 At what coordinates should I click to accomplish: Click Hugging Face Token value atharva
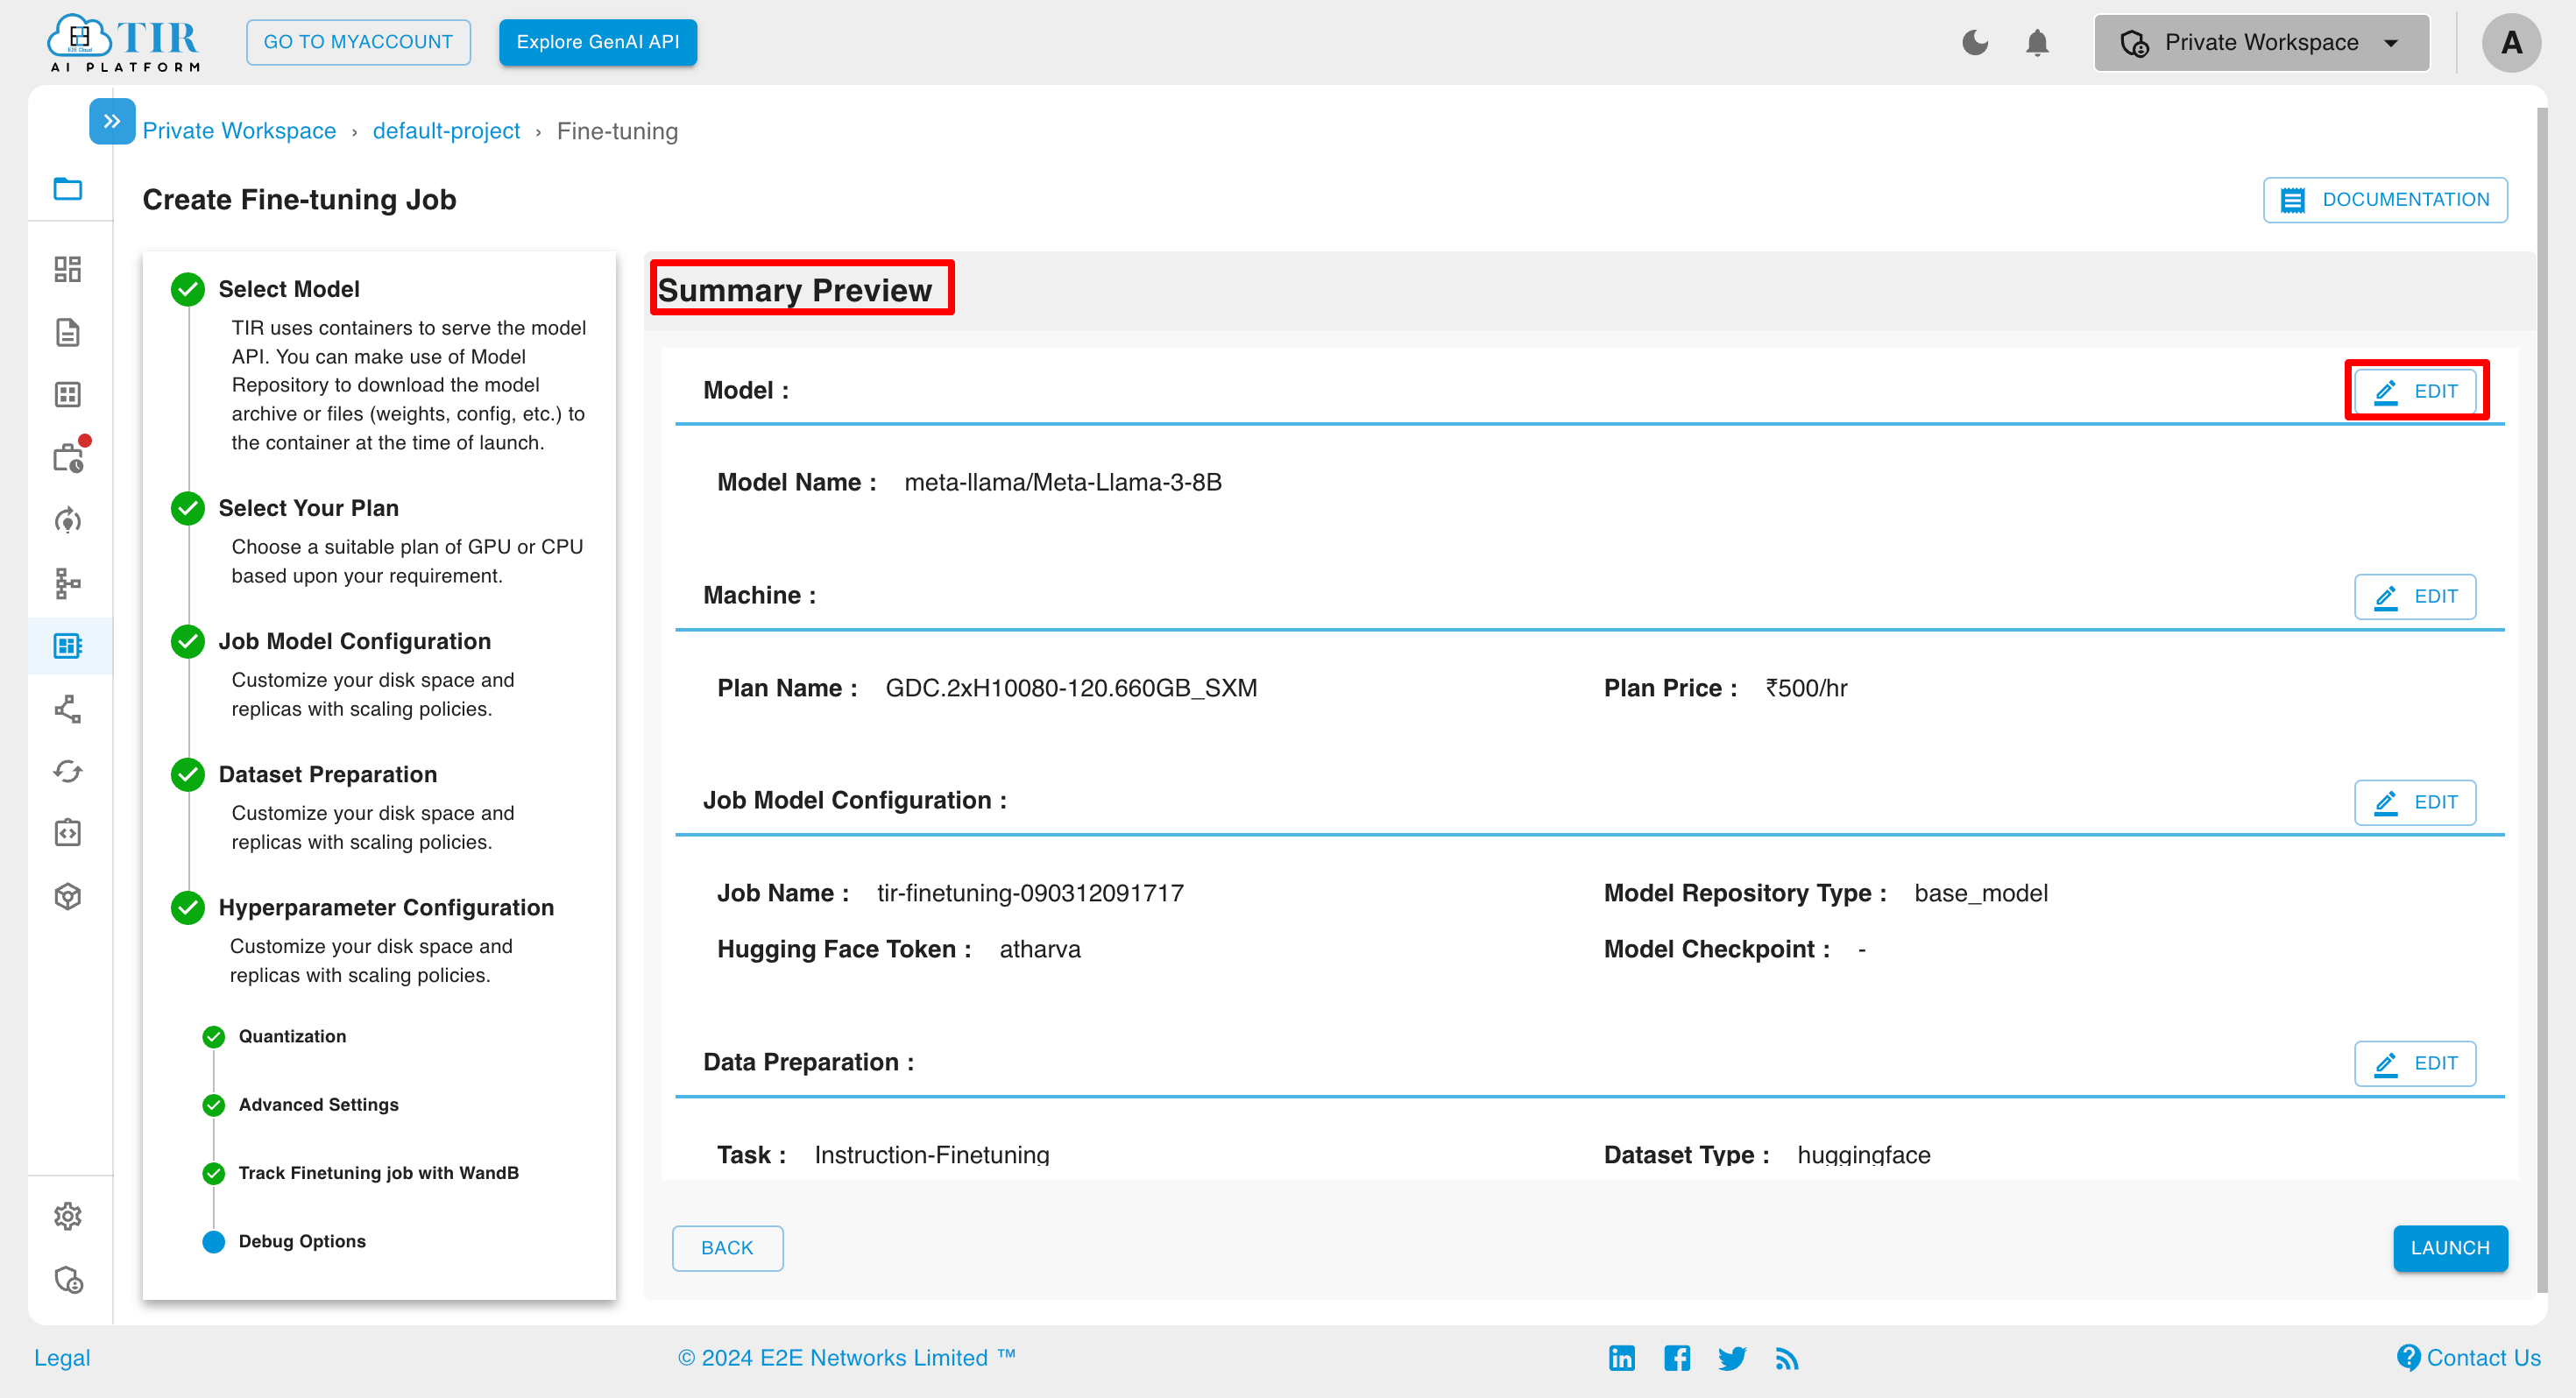1040,949
